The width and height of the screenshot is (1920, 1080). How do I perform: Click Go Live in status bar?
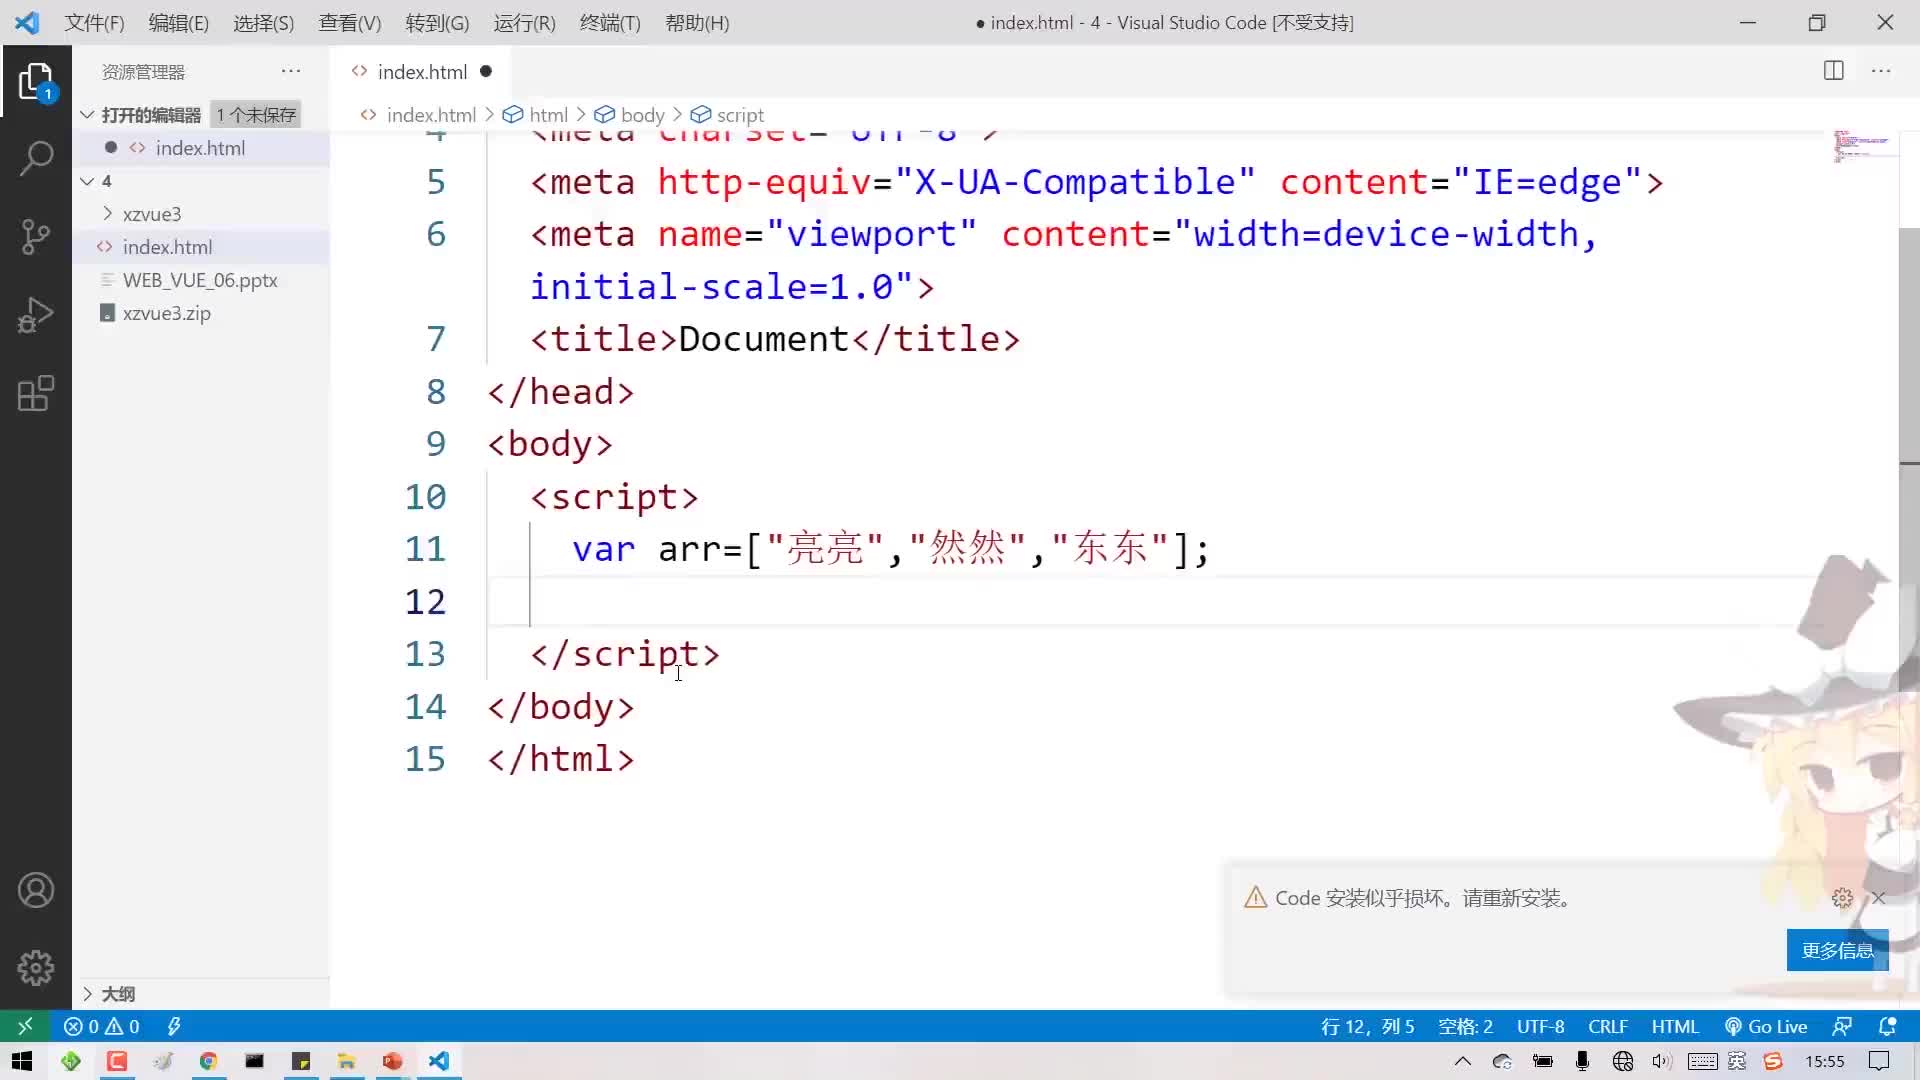[x=1766, y=1026]
